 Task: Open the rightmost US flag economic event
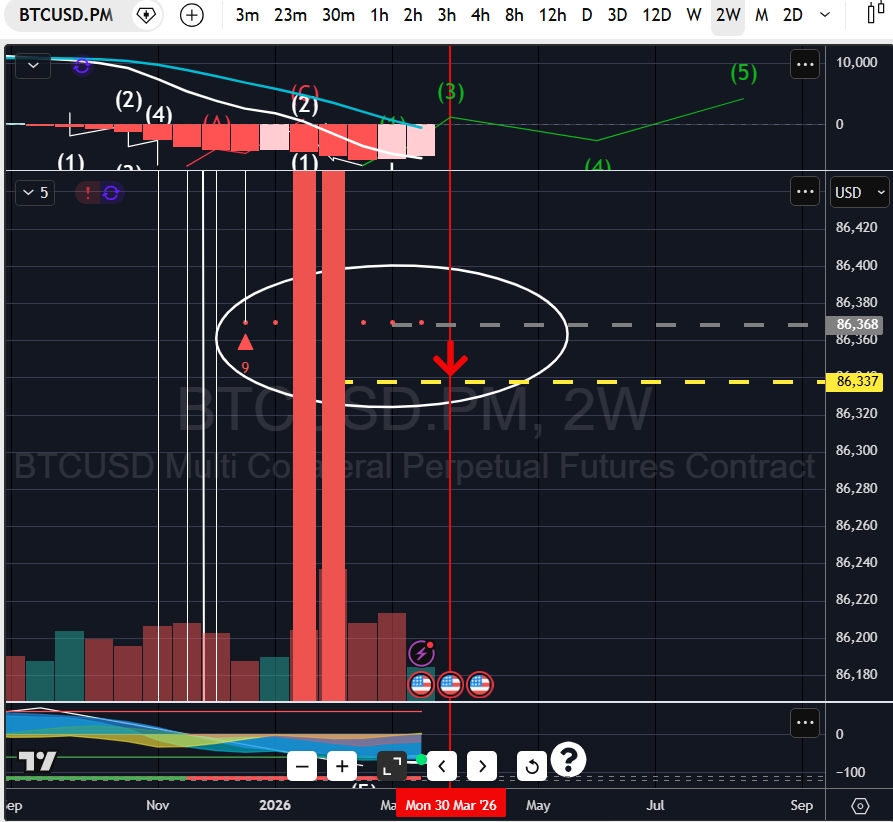click(x=480, y=684)
